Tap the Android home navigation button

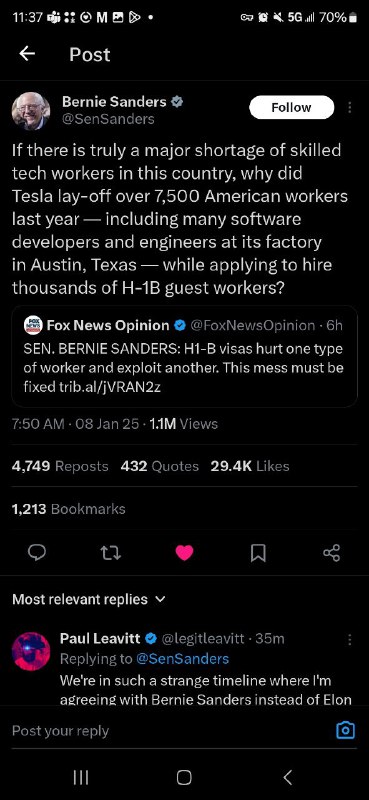(x=184, y=777)
